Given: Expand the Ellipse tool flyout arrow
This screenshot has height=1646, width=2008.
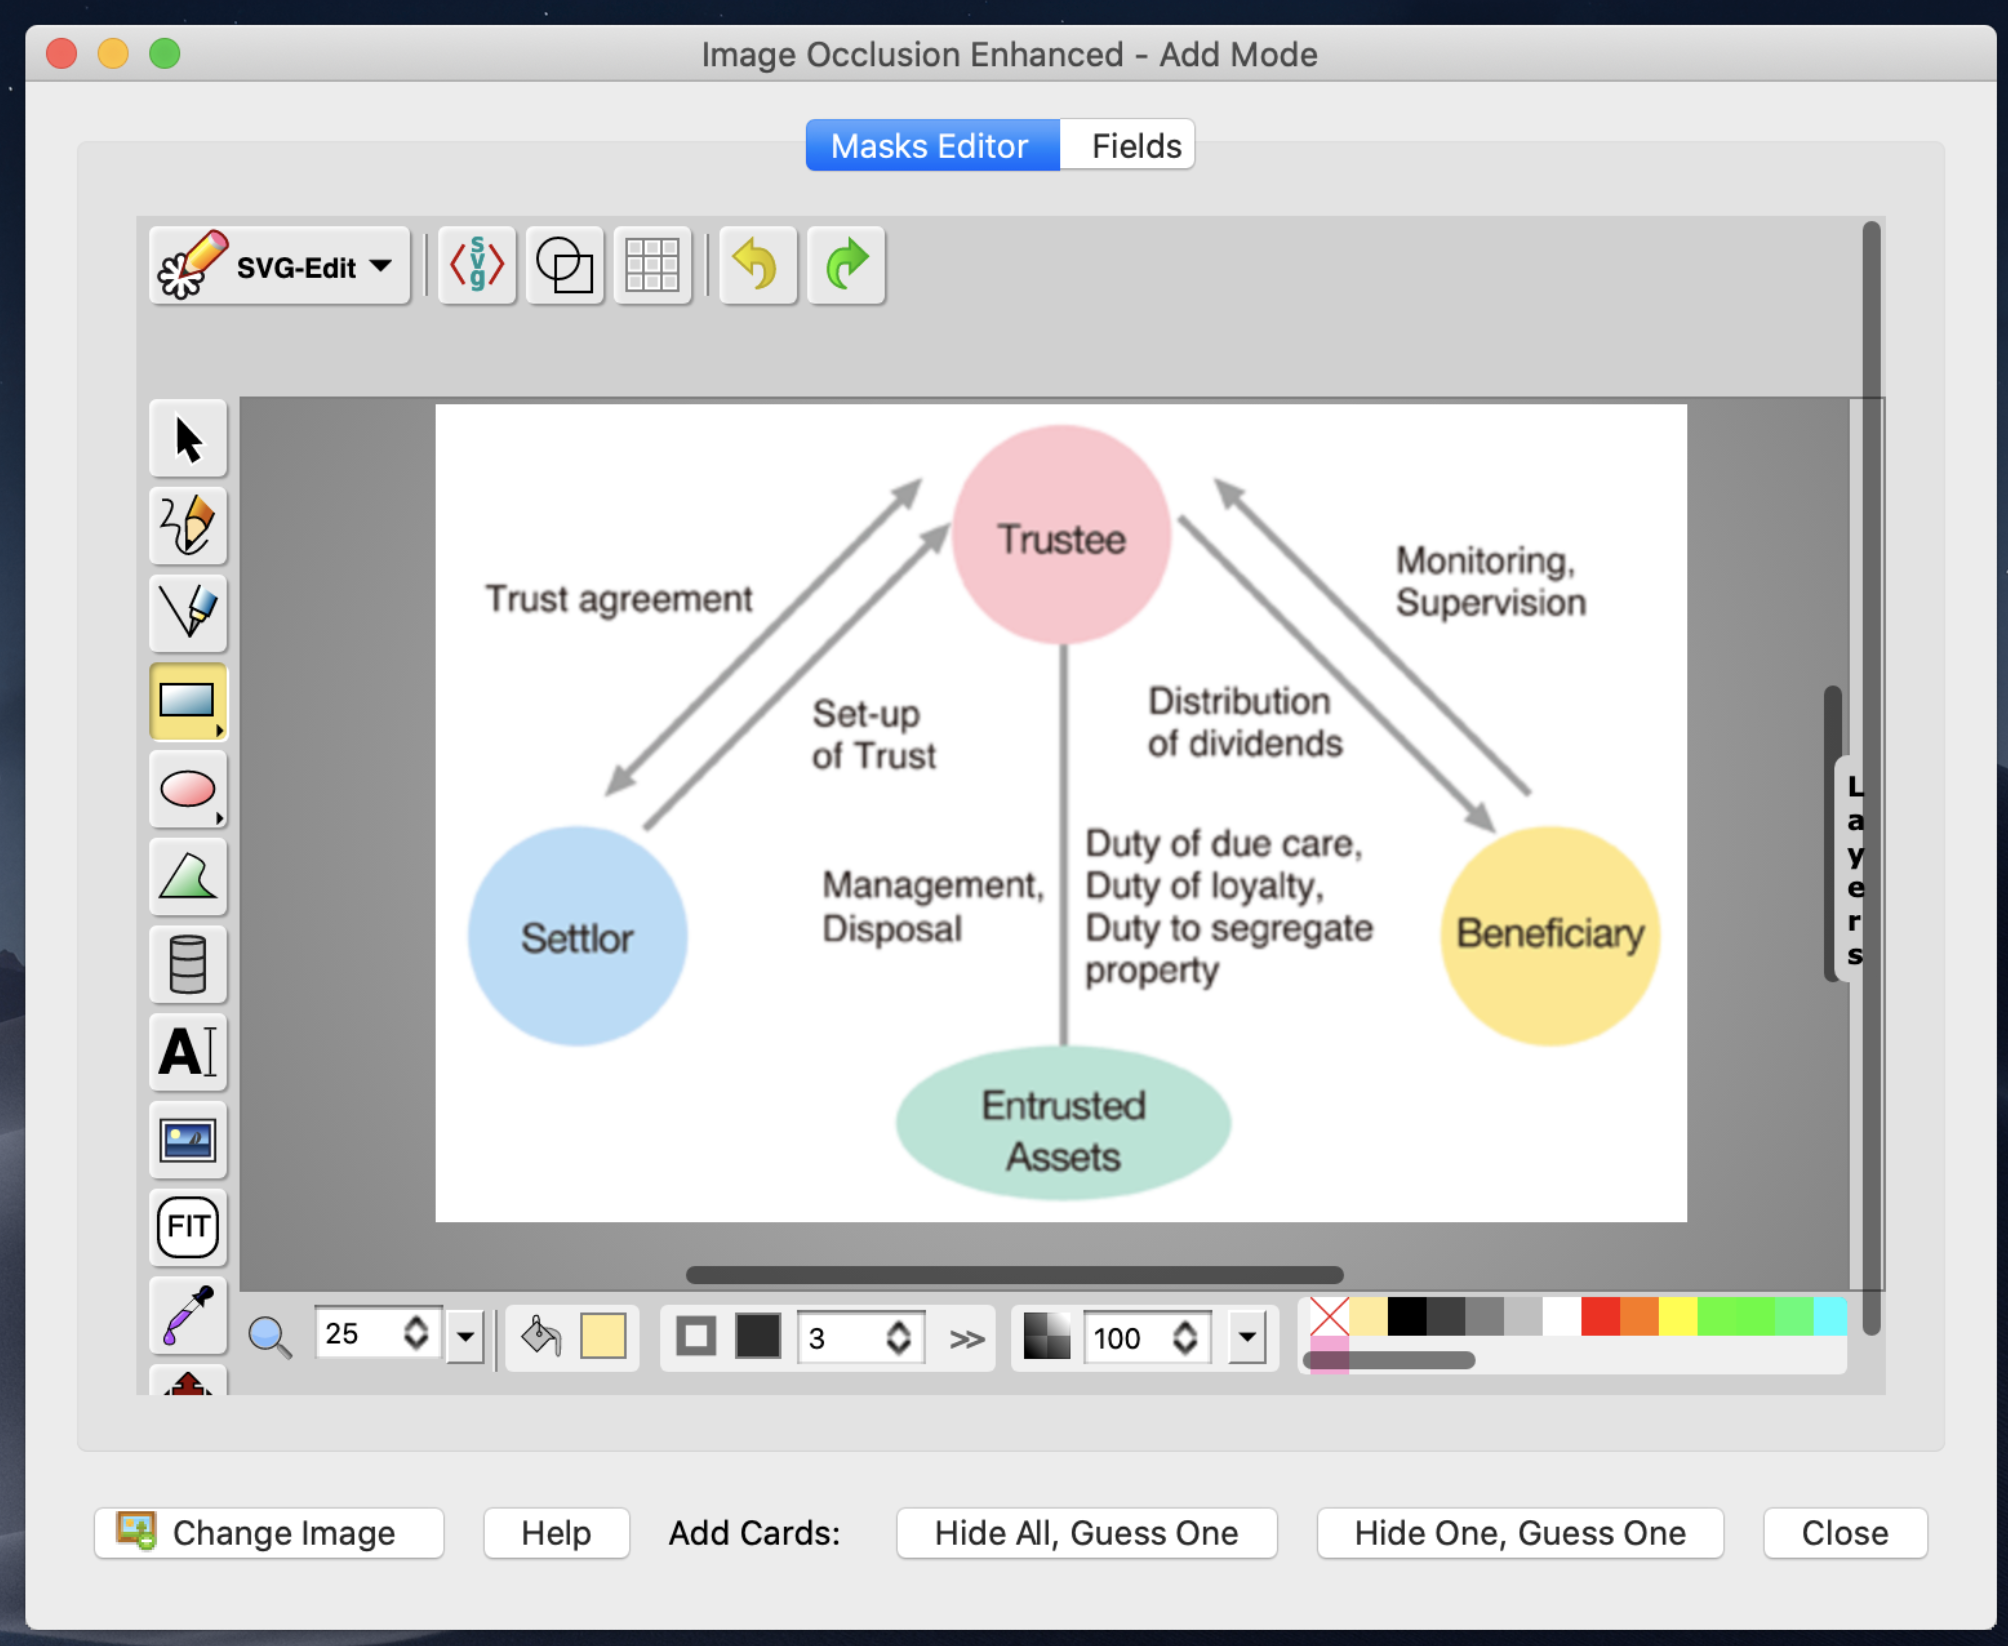Looking at the screenshot, I should point(219,819).
